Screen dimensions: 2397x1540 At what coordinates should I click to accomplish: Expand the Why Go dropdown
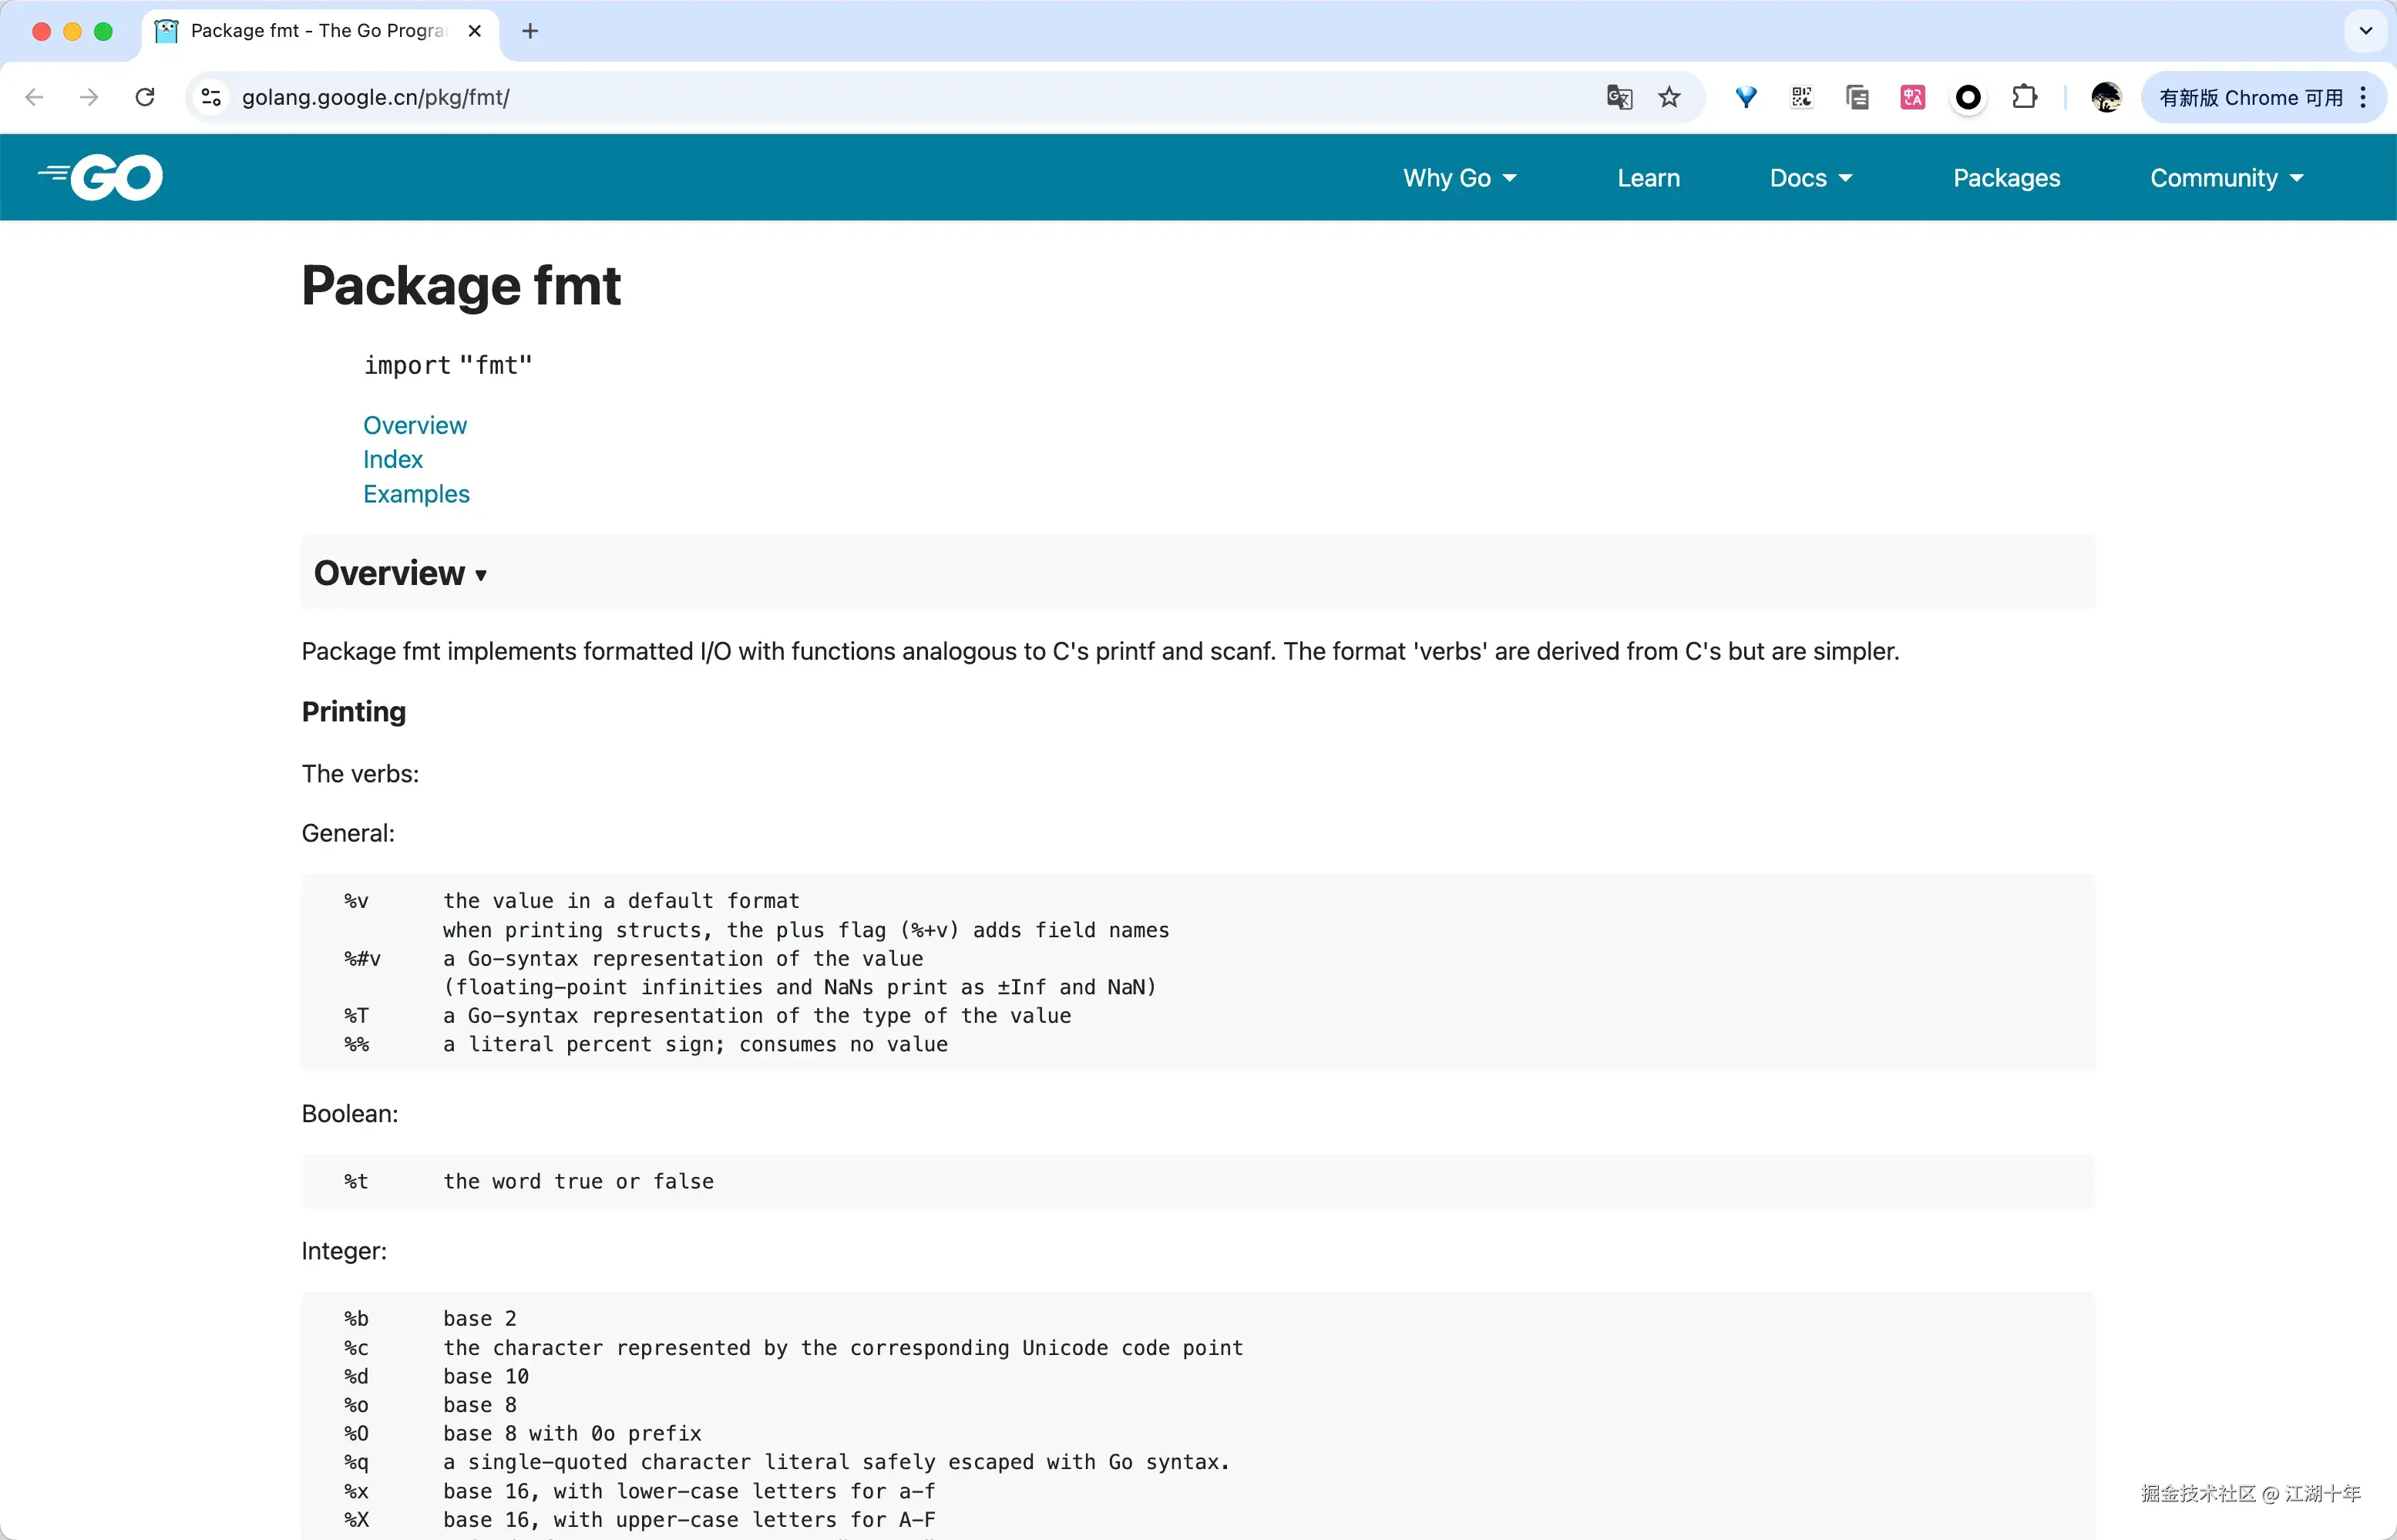[1459, 177]
